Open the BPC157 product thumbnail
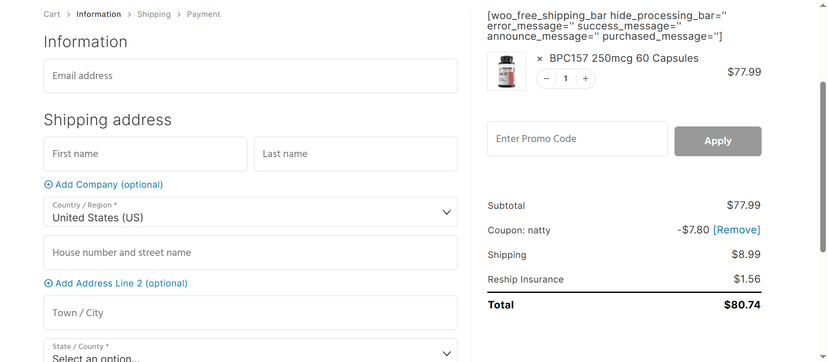 click(506, 71)
